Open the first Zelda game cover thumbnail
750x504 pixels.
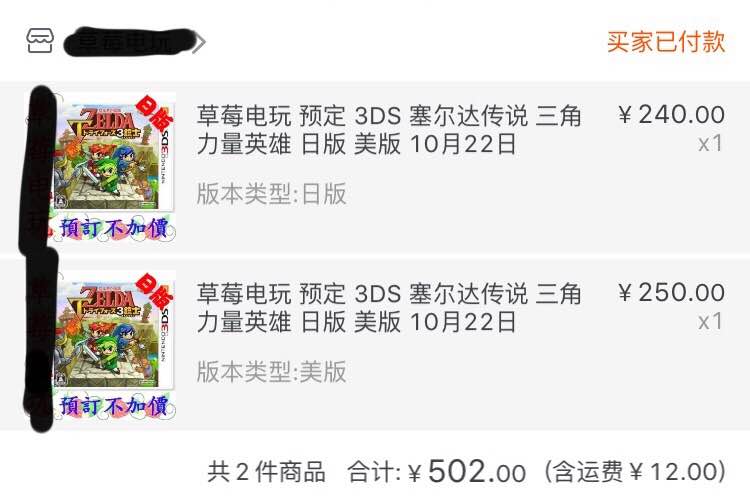[112, 153]
